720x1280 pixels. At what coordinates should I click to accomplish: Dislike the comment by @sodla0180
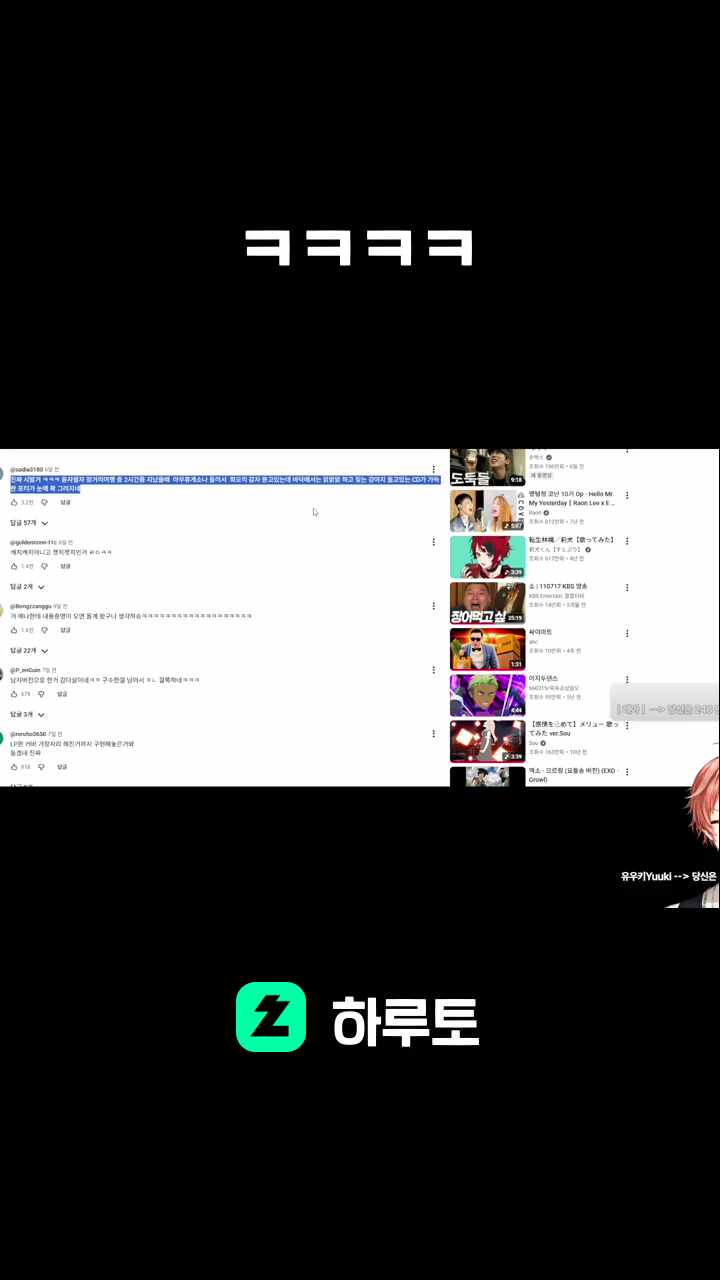coord(44,502)
